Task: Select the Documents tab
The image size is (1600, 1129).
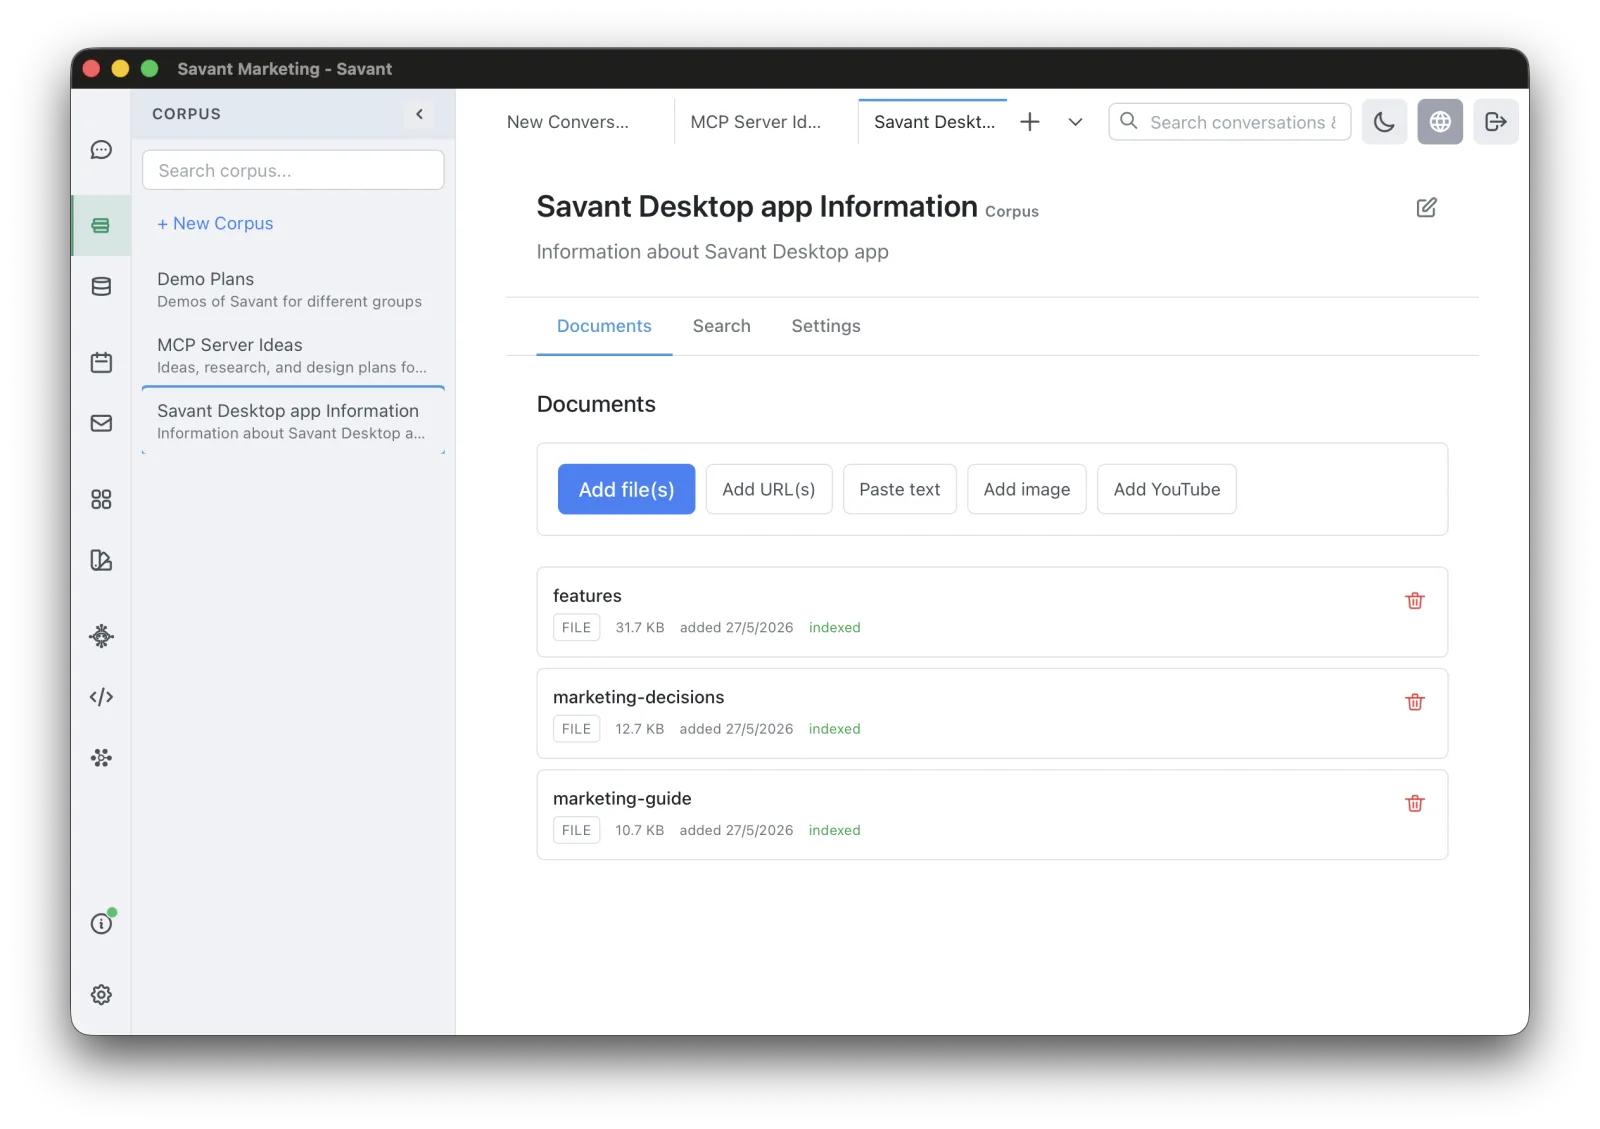Action: 604,326
